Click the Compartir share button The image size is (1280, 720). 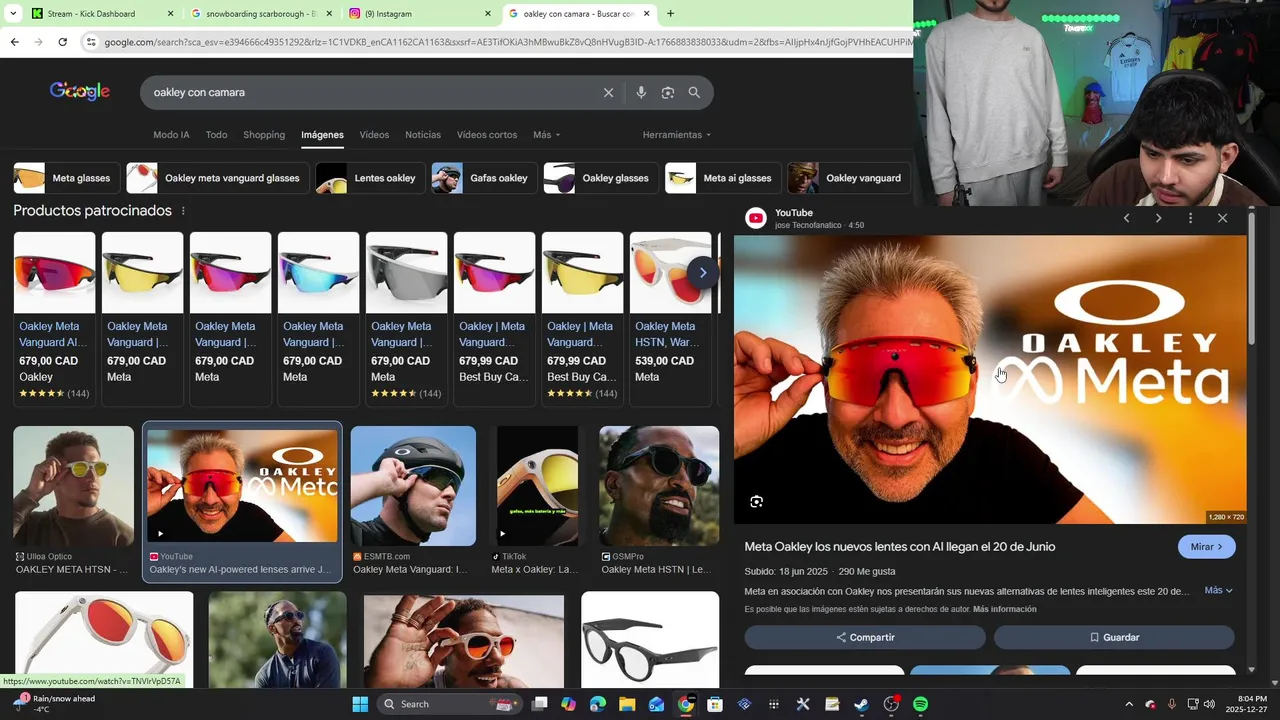point(865,637)
